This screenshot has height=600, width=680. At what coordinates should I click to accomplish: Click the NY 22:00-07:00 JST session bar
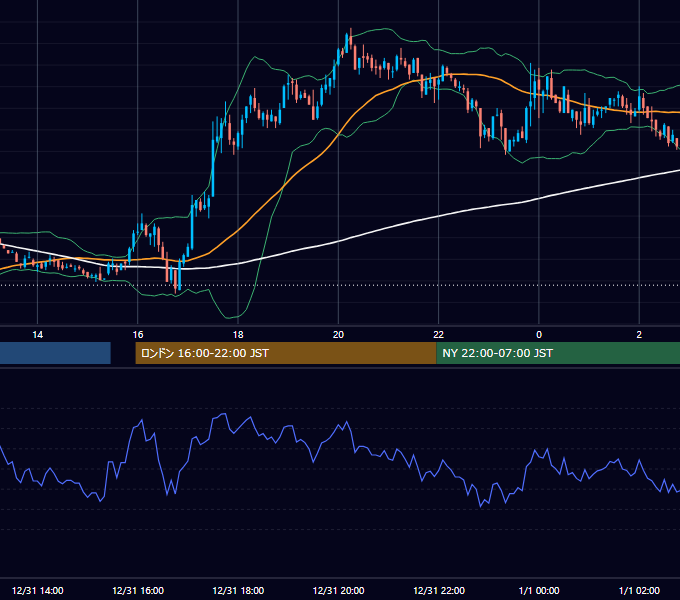(558, 353)
